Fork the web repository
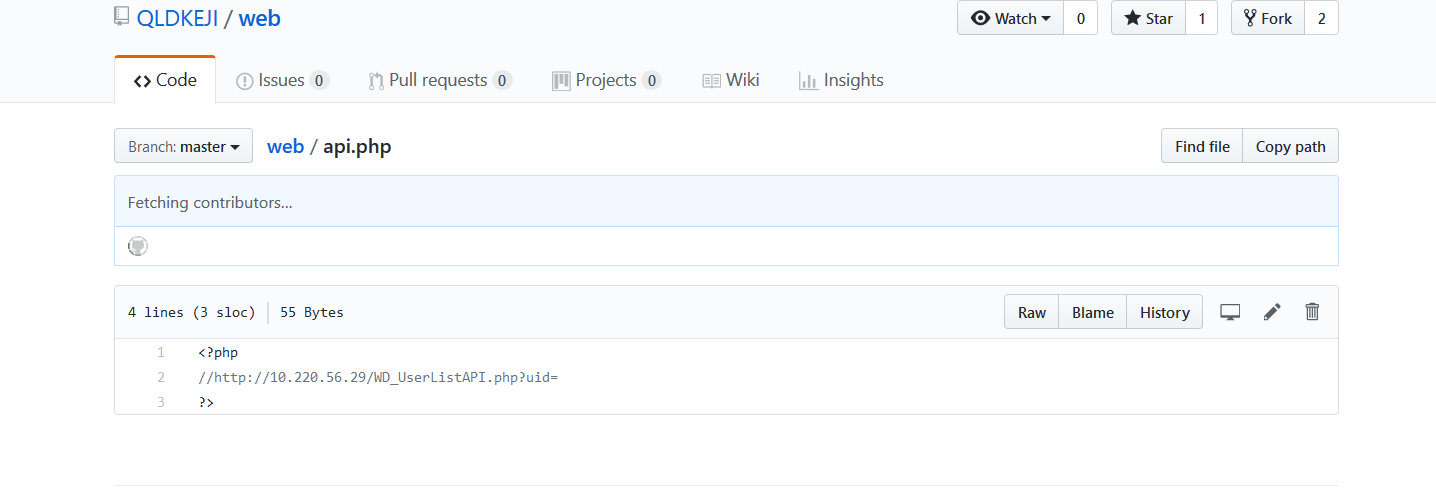This screenshot has width=1436, height=498. tap(1267, 18)
